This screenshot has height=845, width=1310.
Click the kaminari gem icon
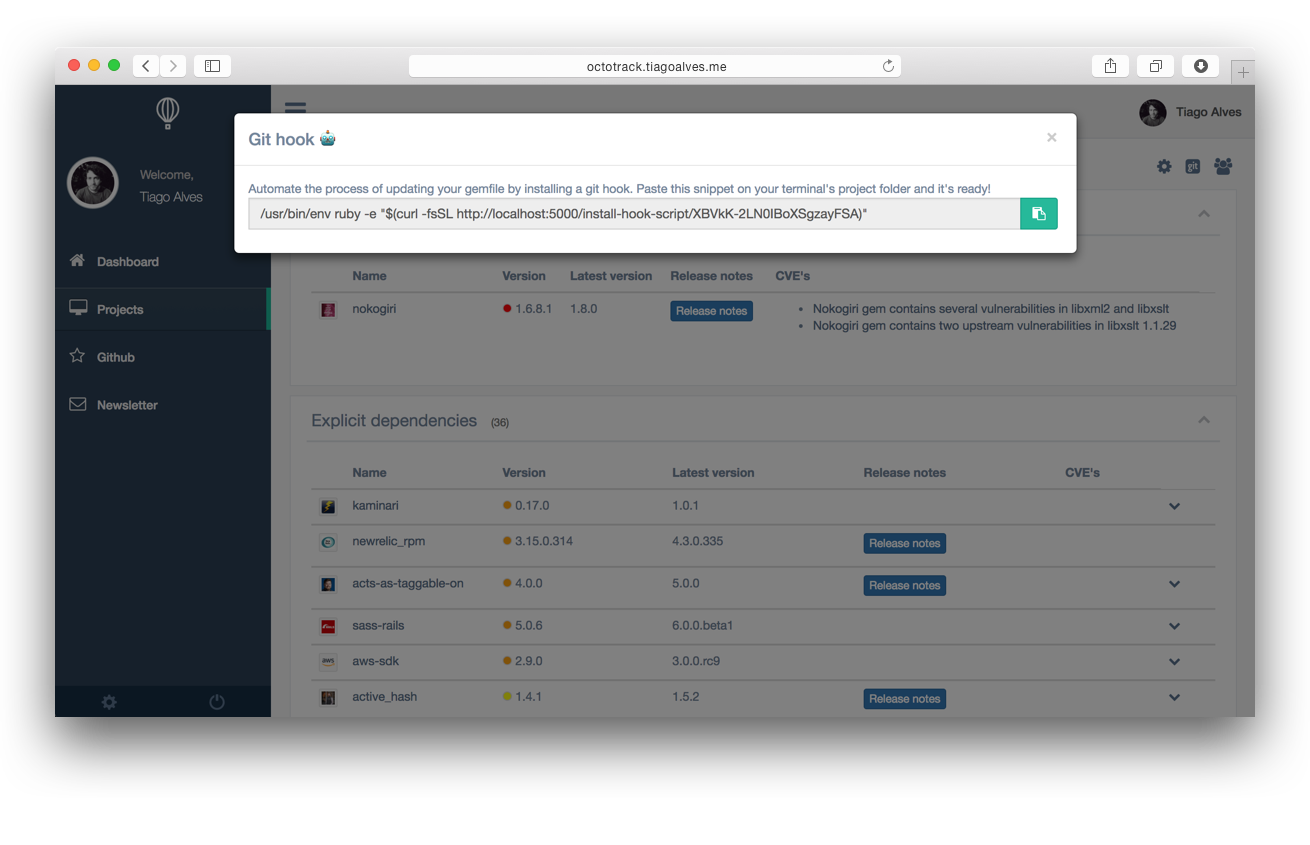point(328,507)
